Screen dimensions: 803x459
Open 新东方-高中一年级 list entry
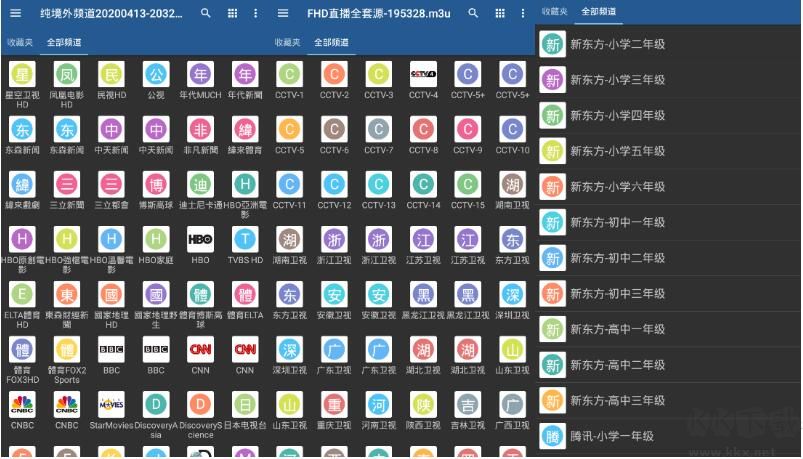668,329
